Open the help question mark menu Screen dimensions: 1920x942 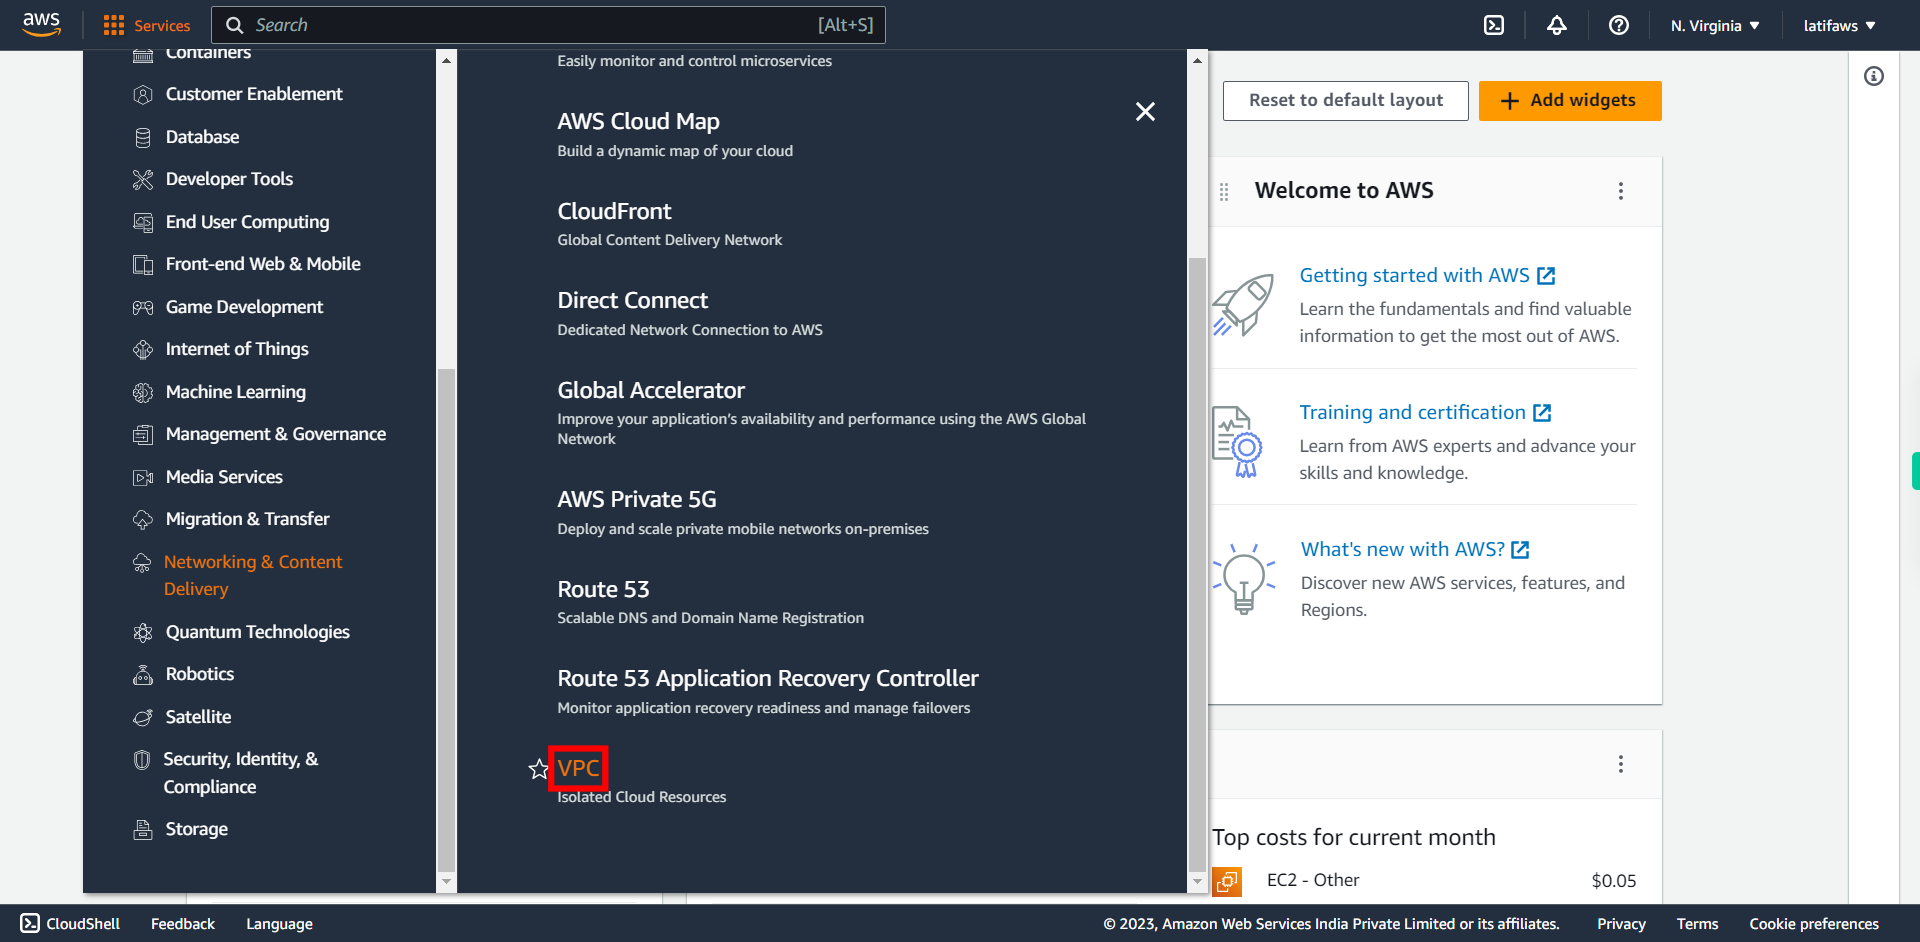coord(1619,25)
